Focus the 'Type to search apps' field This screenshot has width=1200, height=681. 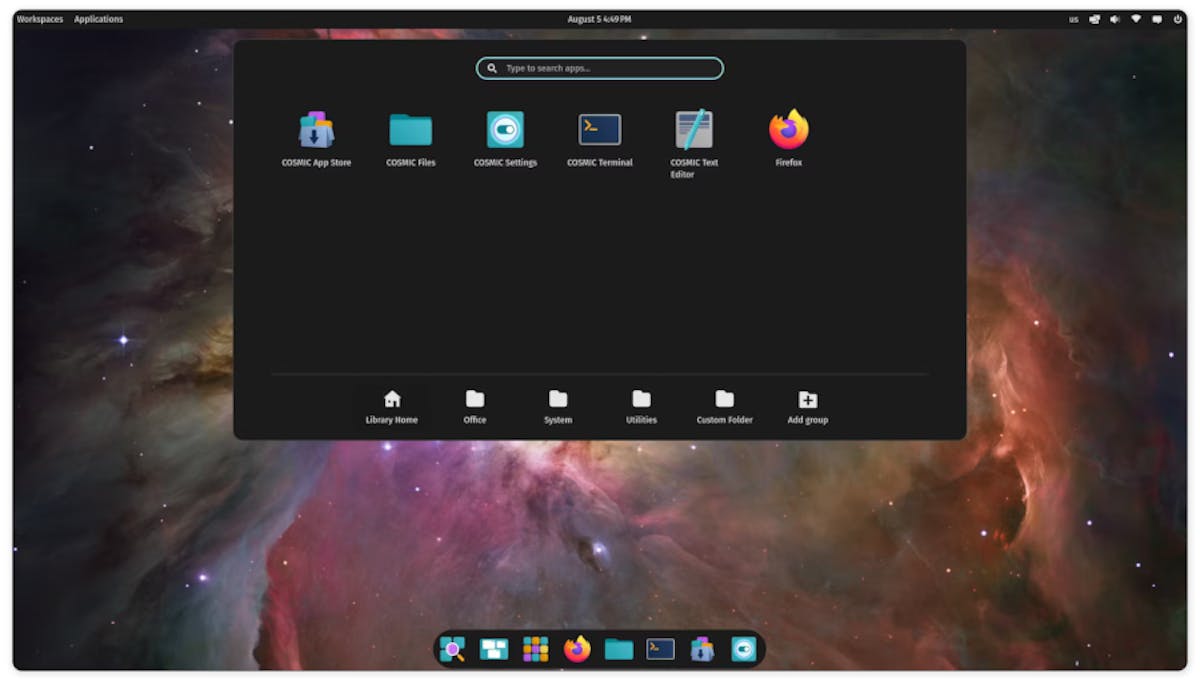600,68
